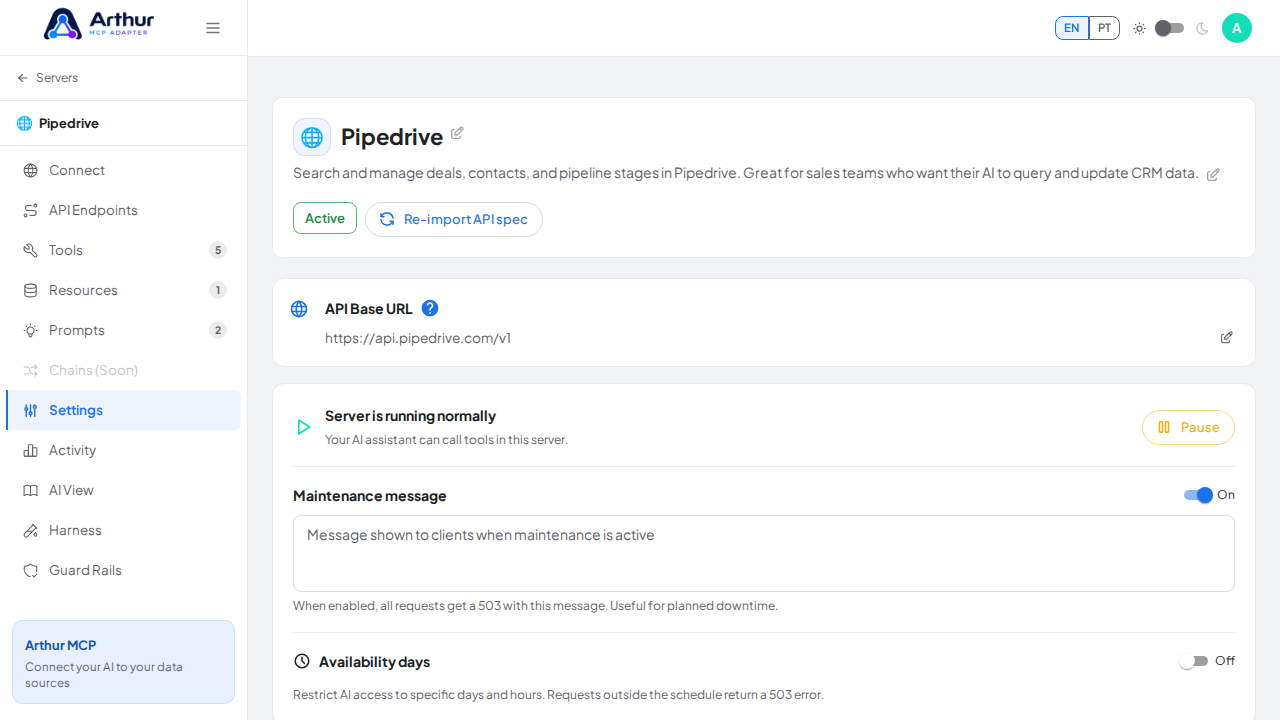Re-import the API spec

(454, 219)
